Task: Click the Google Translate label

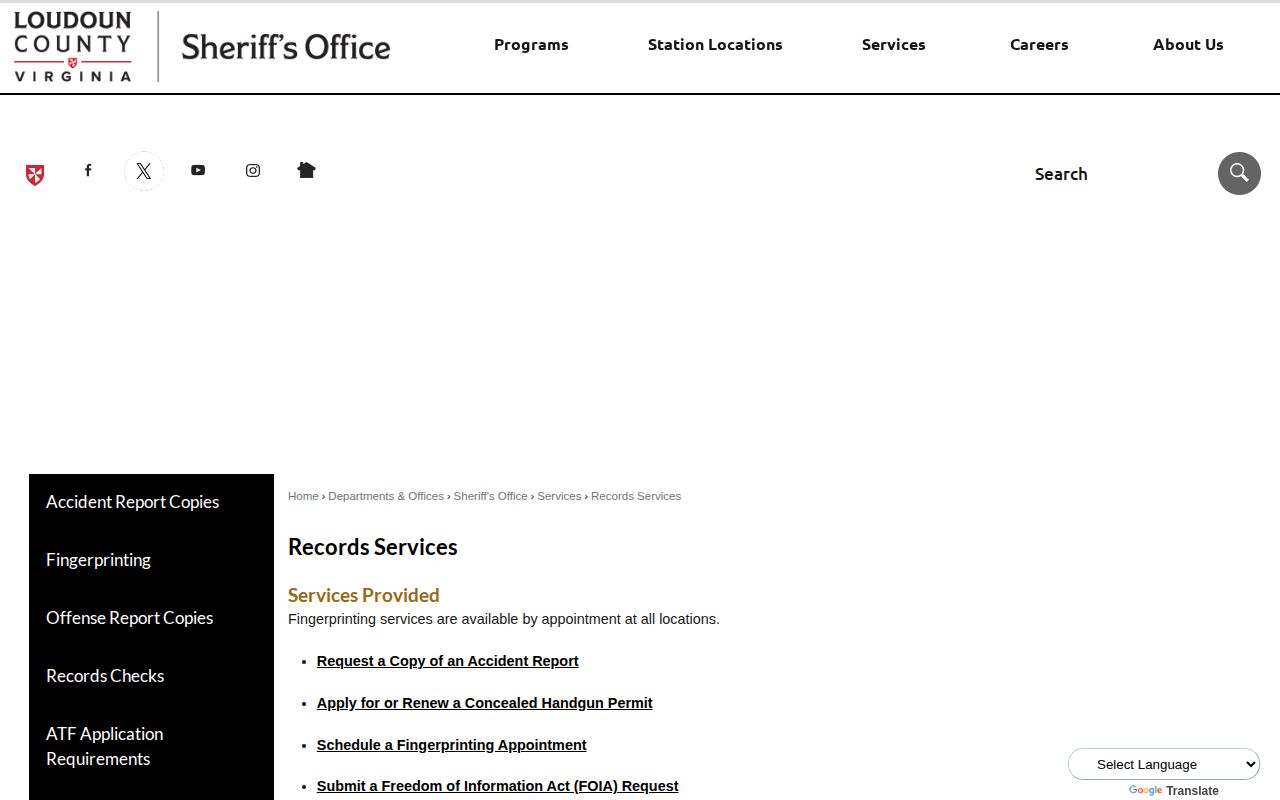Action: click(x=1174, y=791)
